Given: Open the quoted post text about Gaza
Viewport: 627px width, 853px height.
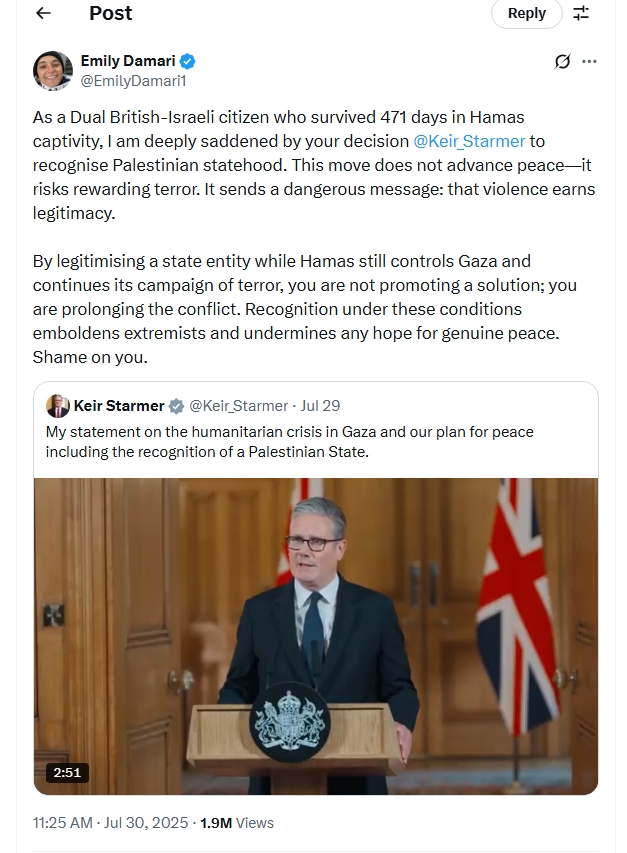Looking at the screenshot, I should [289, 442].
